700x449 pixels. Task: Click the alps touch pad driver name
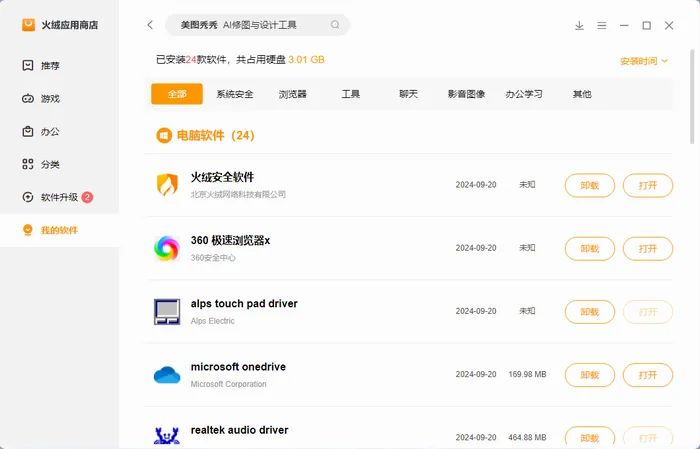pos(244,303)
